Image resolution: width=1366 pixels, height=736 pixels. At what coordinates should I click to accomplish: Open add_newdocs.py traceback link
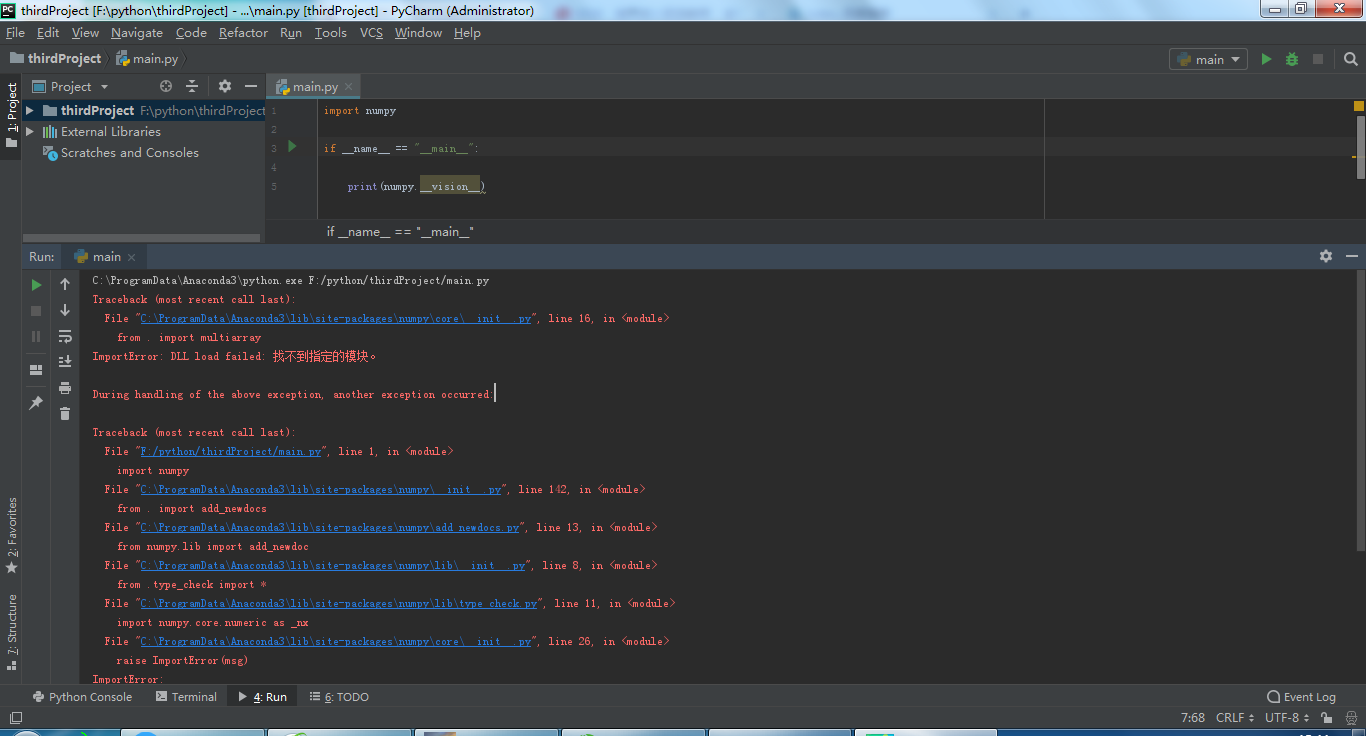point(330,527)
